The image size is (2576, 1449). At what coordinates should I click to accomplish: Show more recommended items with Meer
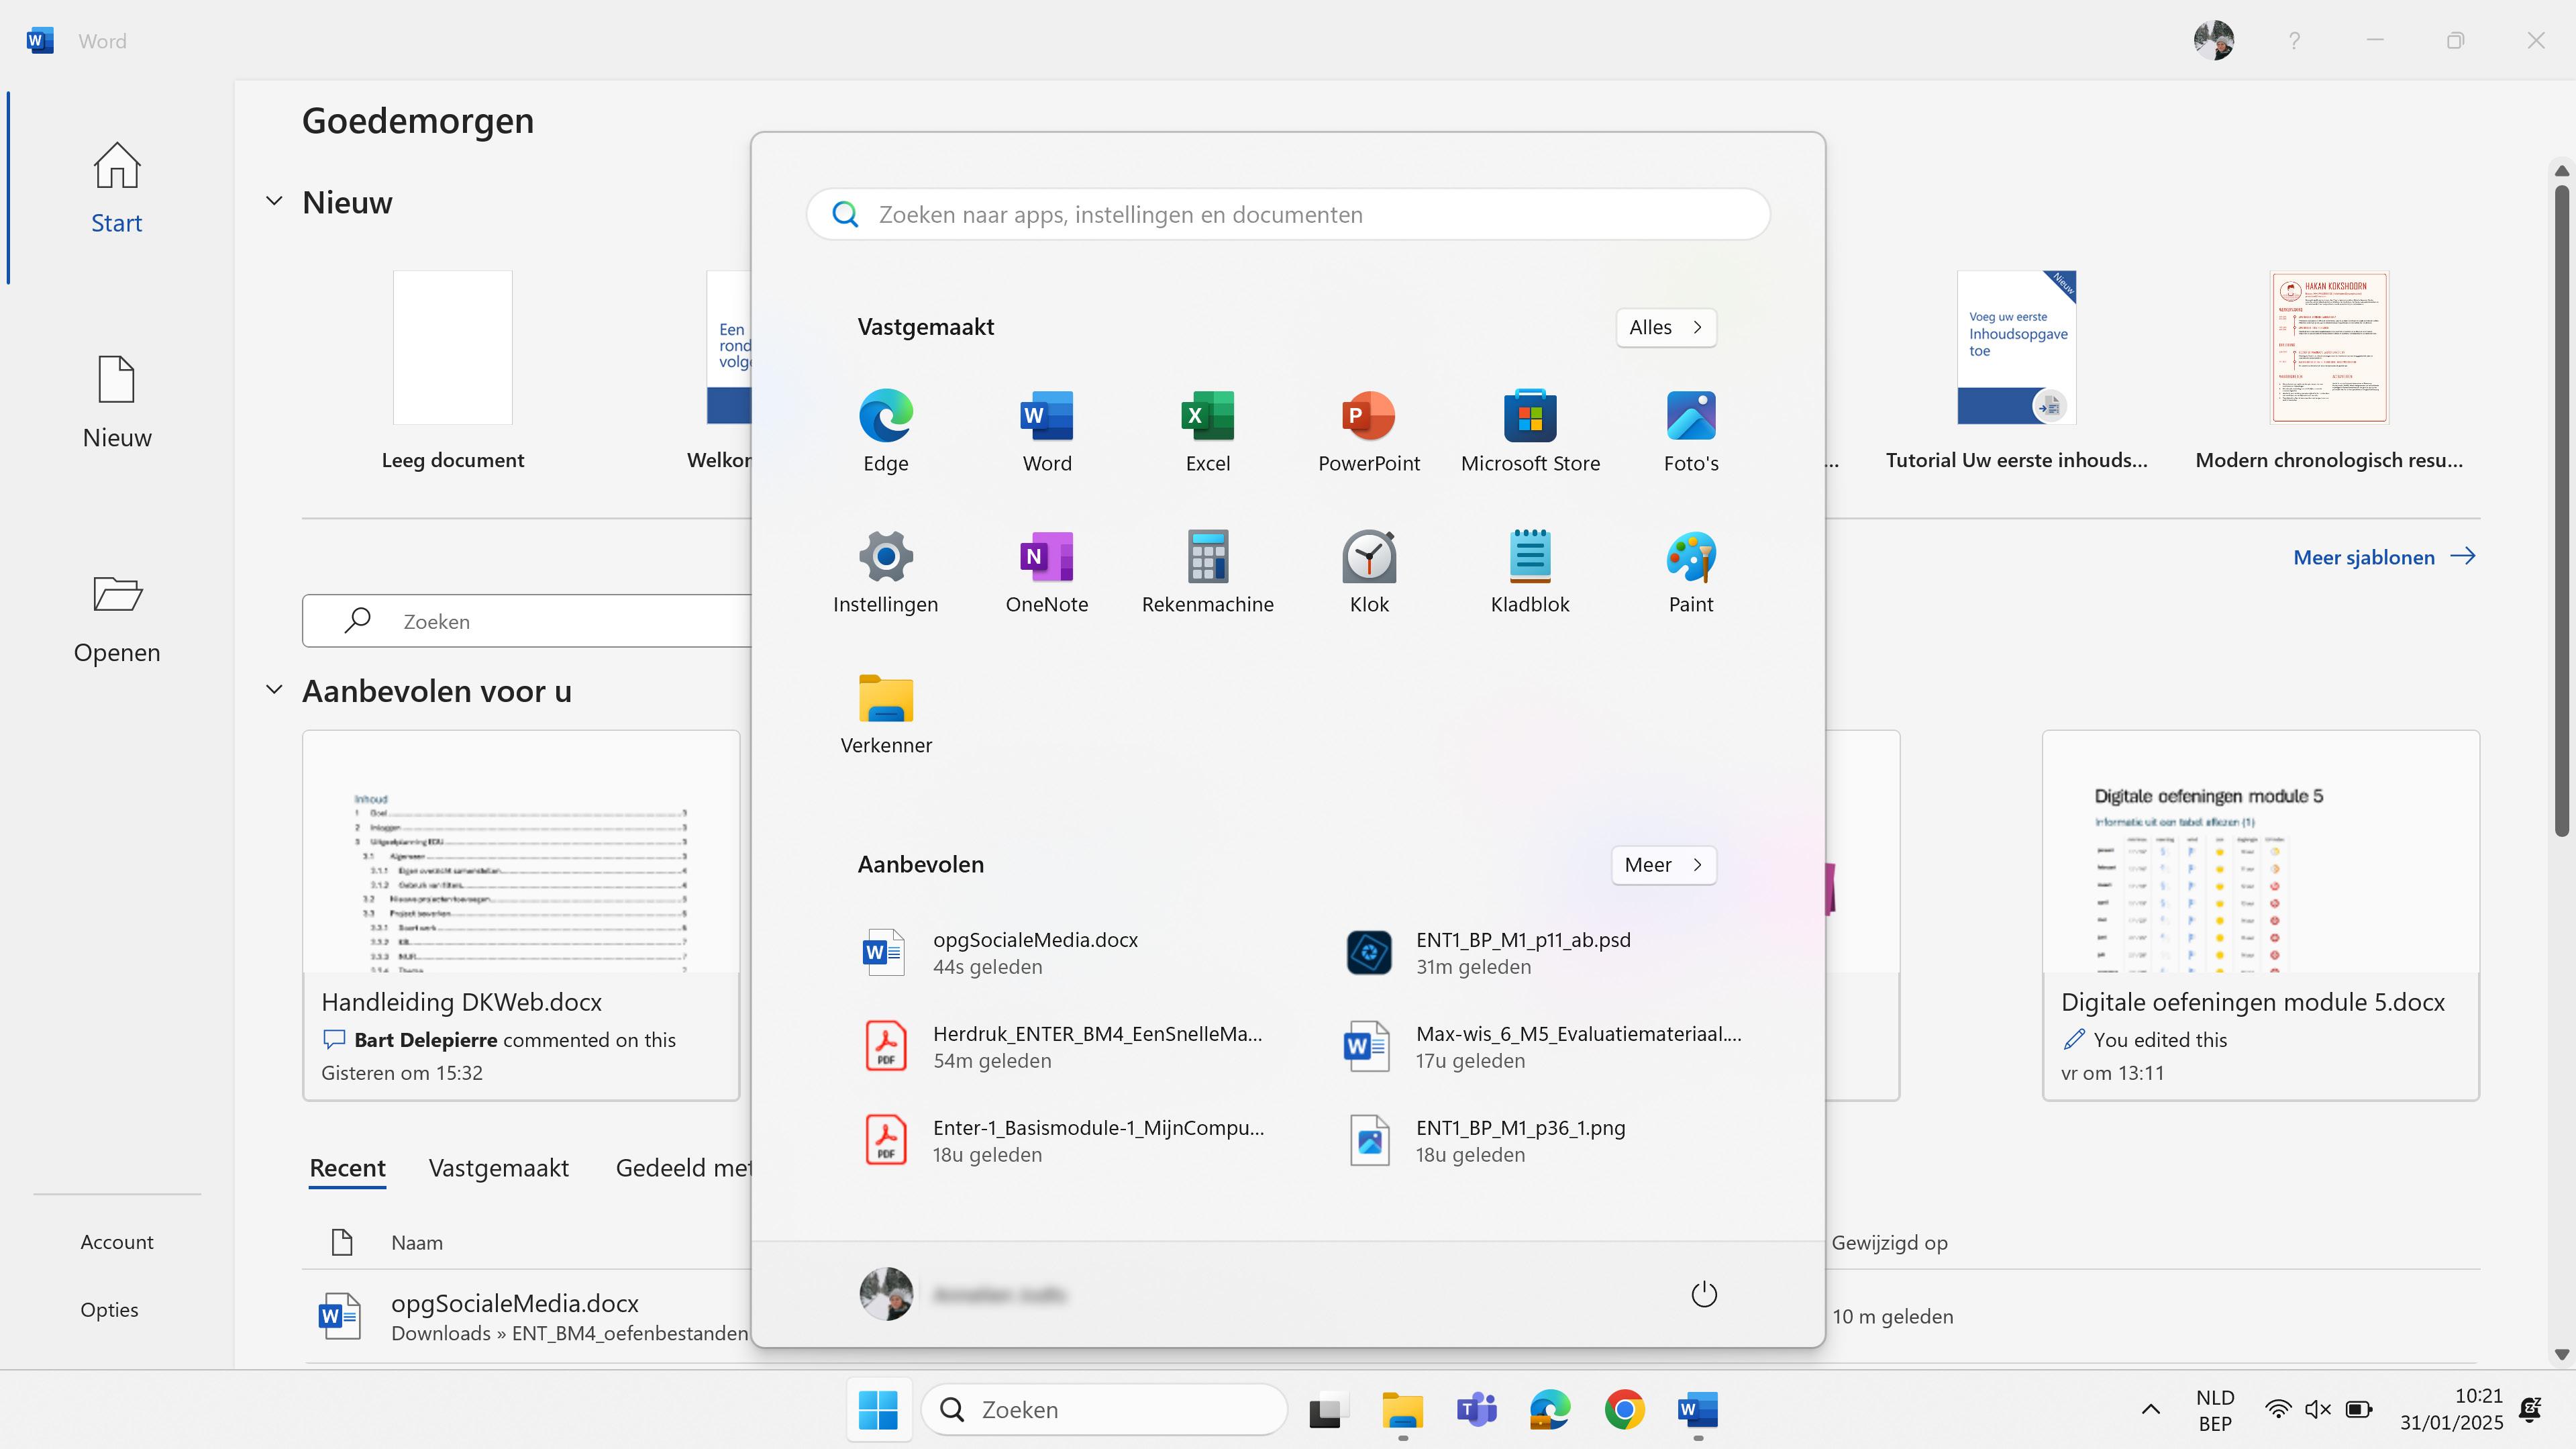(1663, 864)
